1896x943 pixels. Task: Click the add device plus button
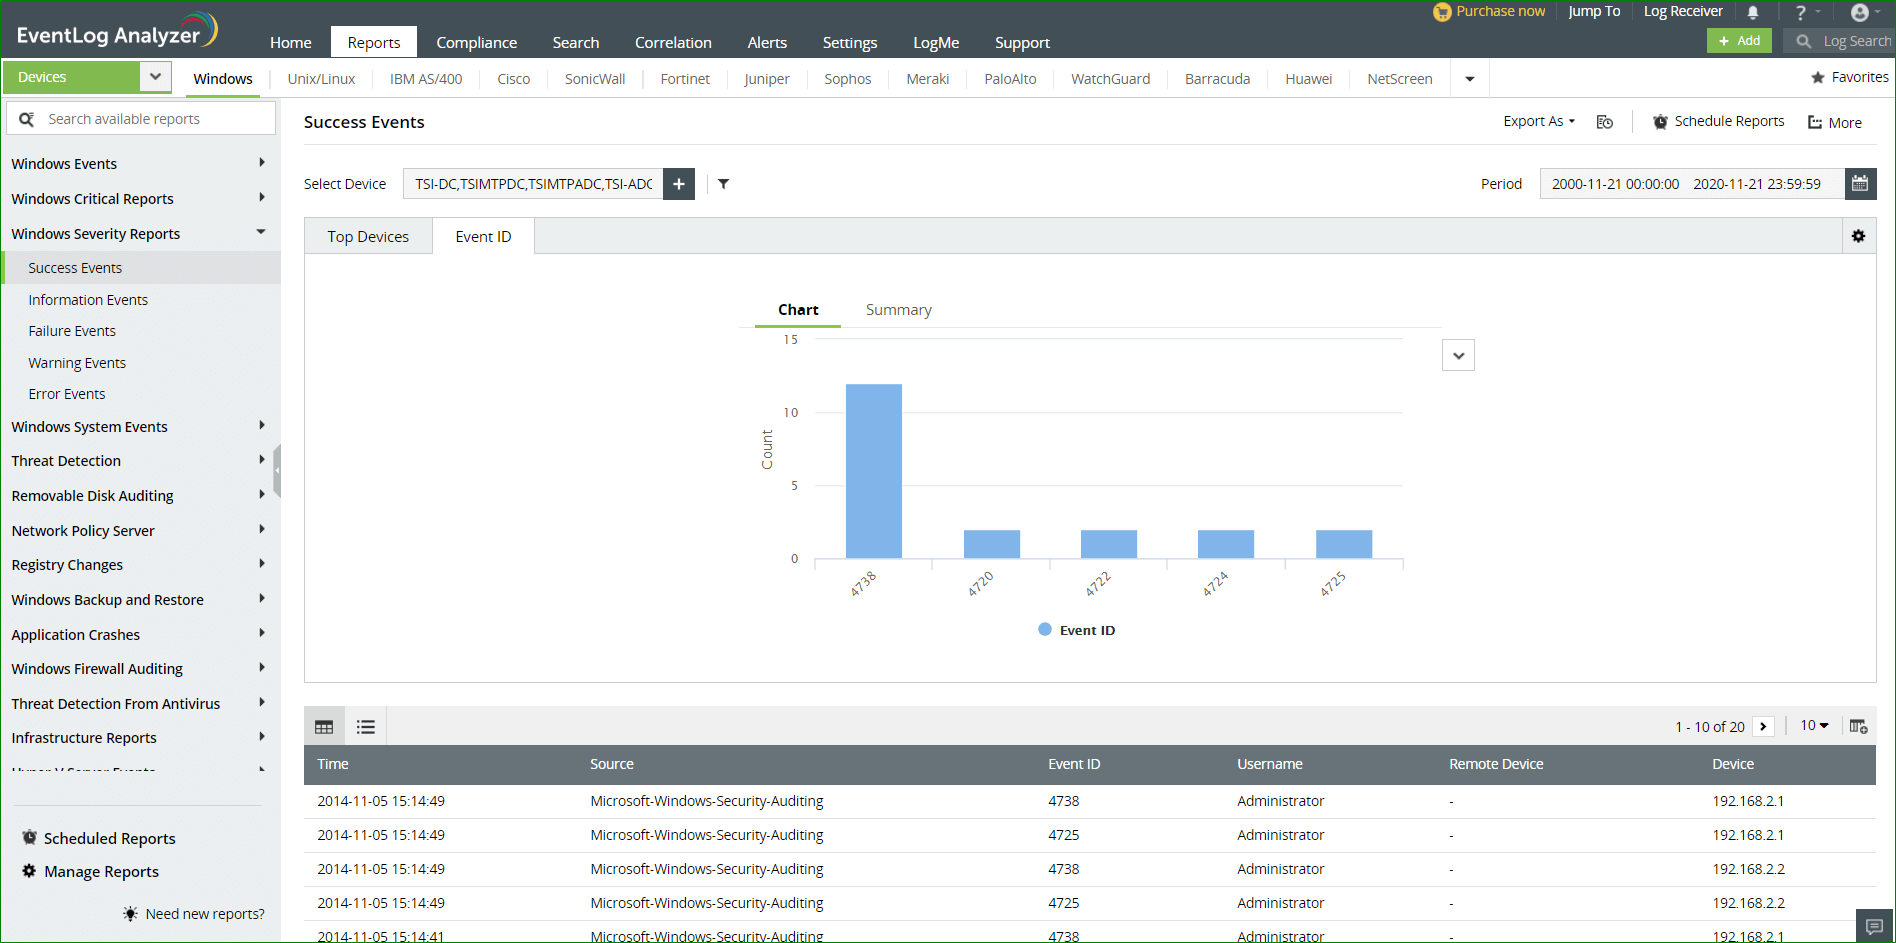[x=679, y=184]
